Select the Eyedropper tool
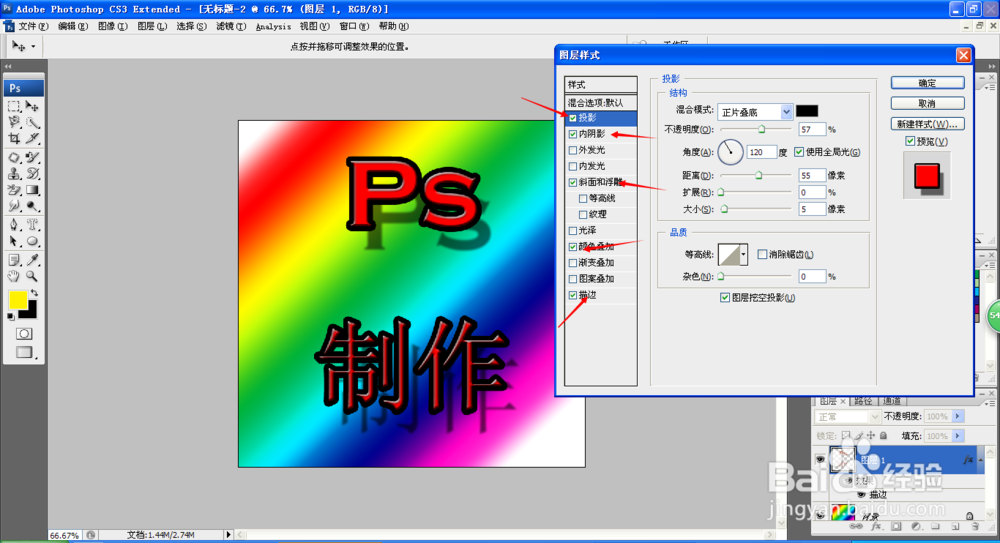The width and height of the screenshot is (1000, 543). coord(32,260)
